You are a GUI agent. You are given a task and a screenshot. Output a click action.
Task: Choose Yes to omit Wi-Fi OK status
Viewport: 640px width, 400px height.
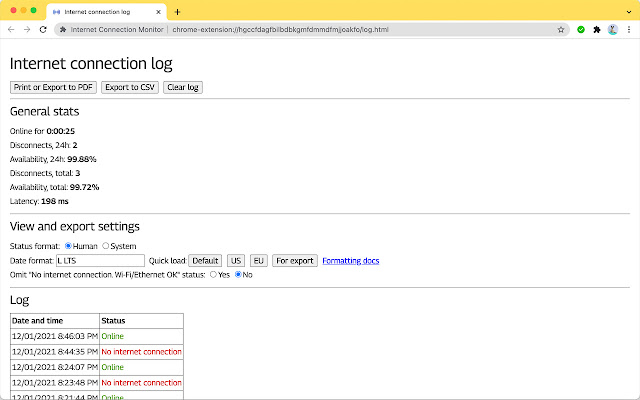pos(213,275)
